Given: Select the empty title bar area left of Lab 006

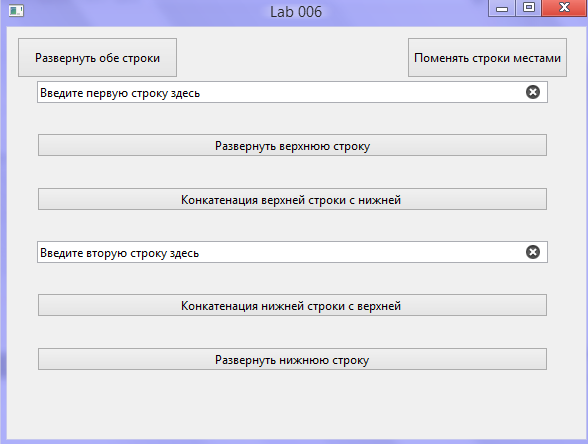Looking at the screenshot, I should pos(146,12).
